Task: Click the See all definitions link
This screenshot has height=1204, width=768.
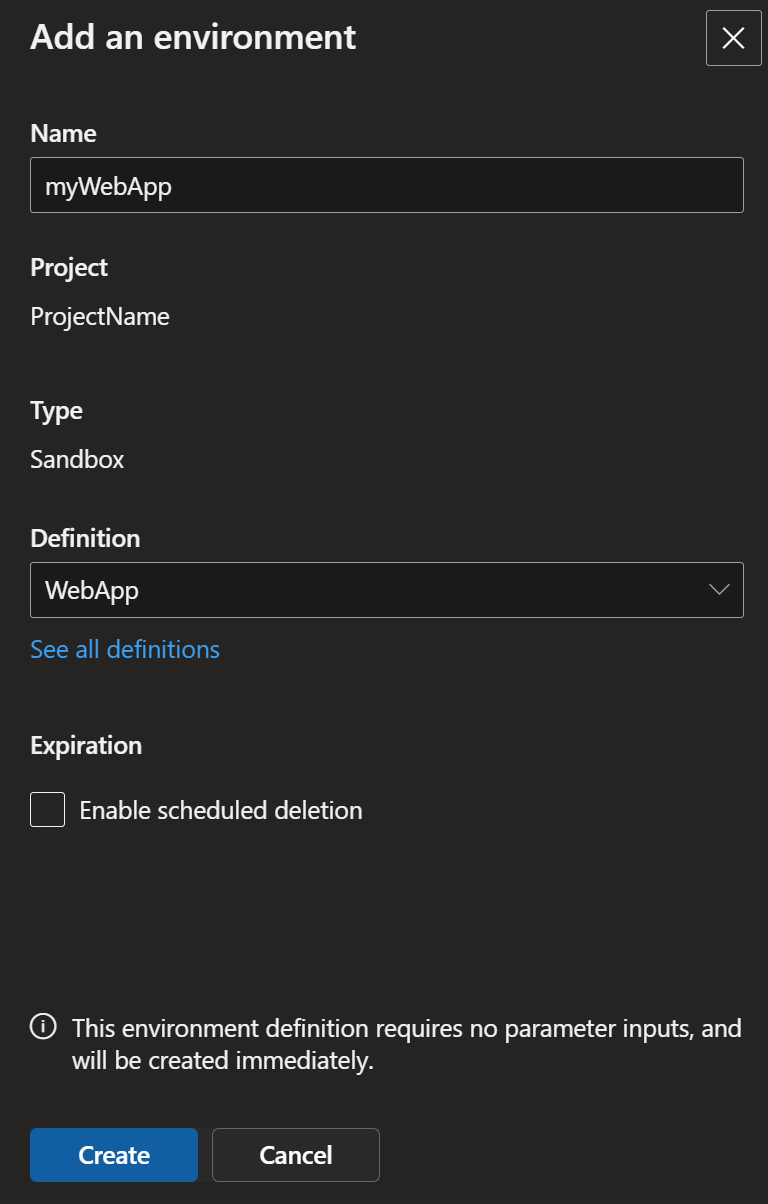Action: [125, 649]
